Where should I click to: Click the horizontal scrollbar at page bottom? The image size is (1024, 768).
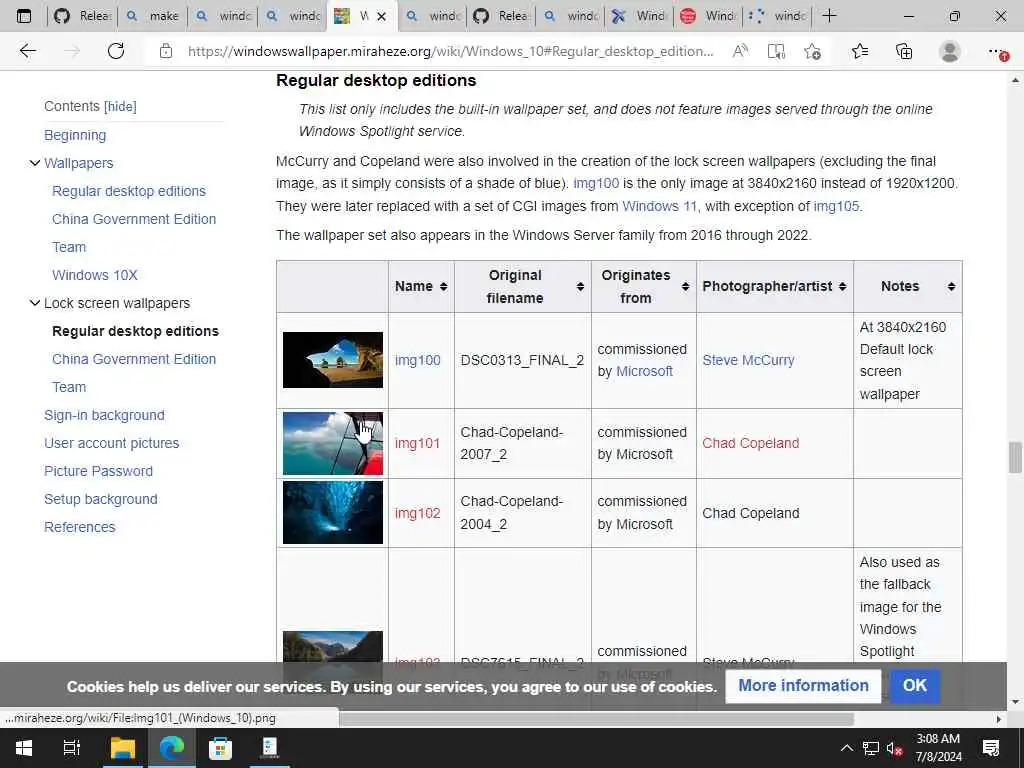tap(596, 719)
